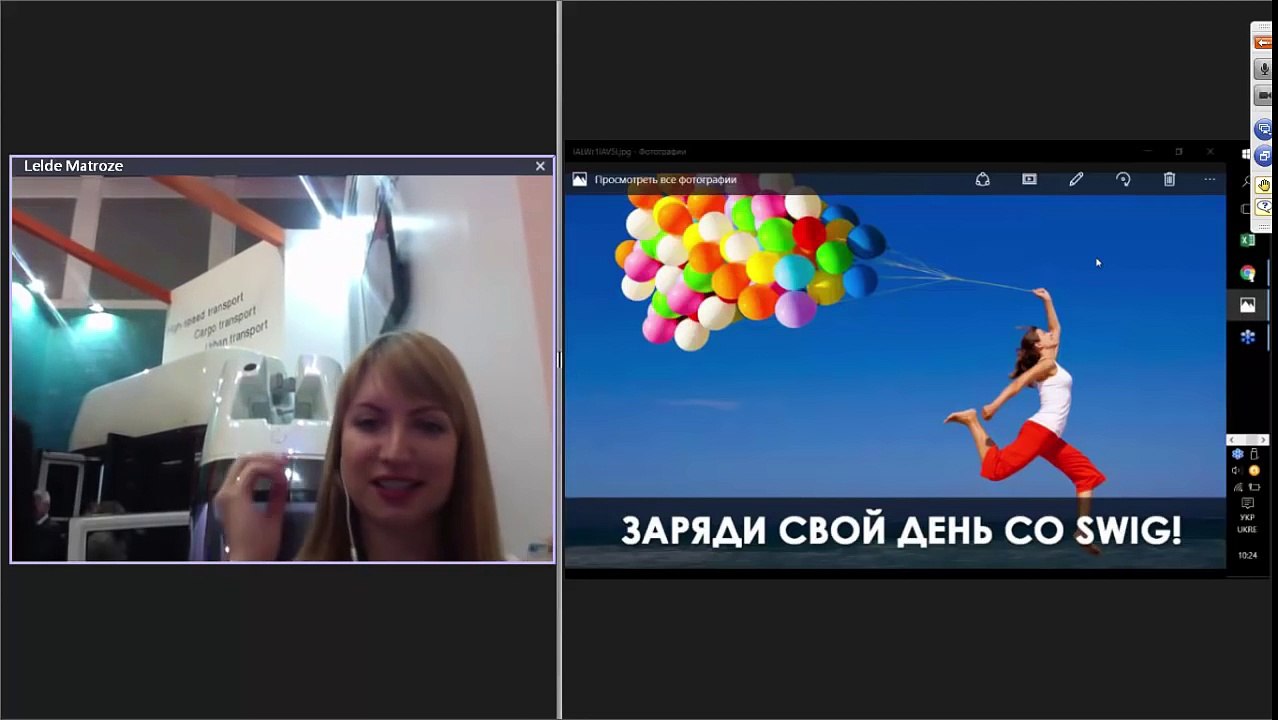The height and width of the screenshot is (720, 1278).
Task: Click 'Просмотреть все фотографии' link
Action: tap(665, 180)
